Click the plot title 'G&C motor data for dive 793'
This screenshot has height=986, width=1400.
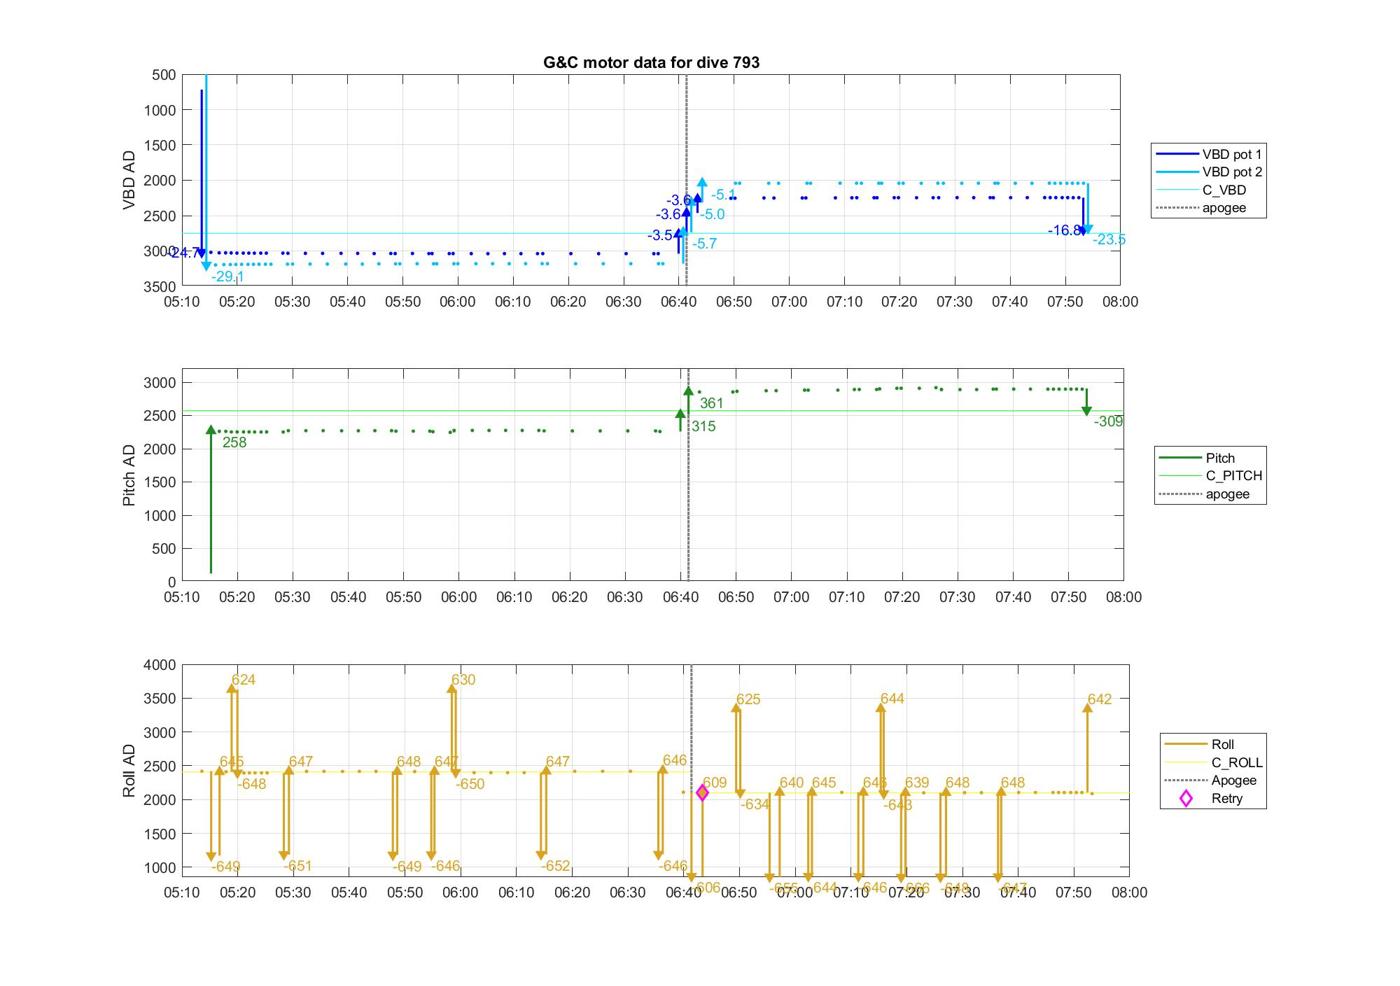(651, 62)
